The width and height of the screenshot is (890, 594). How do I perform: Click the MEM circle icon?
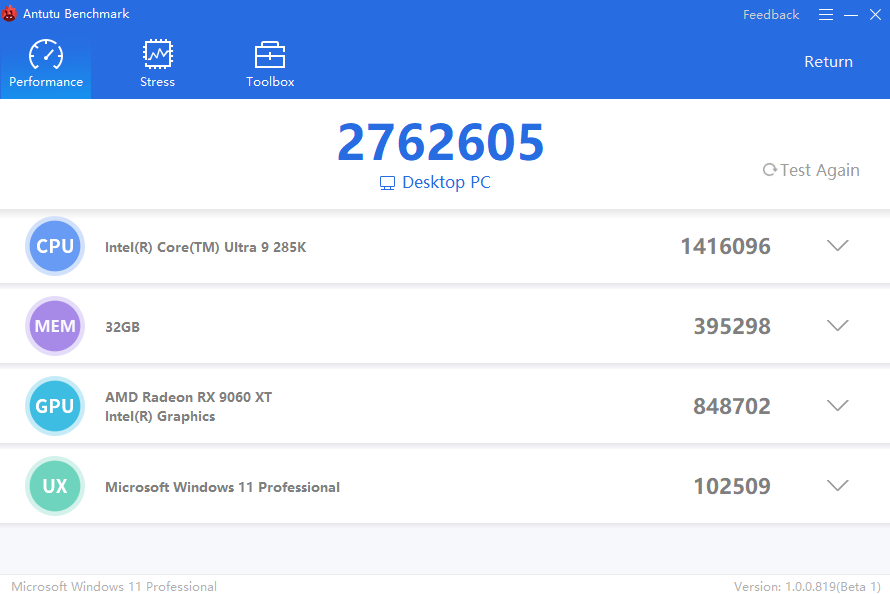coord(55,326)
